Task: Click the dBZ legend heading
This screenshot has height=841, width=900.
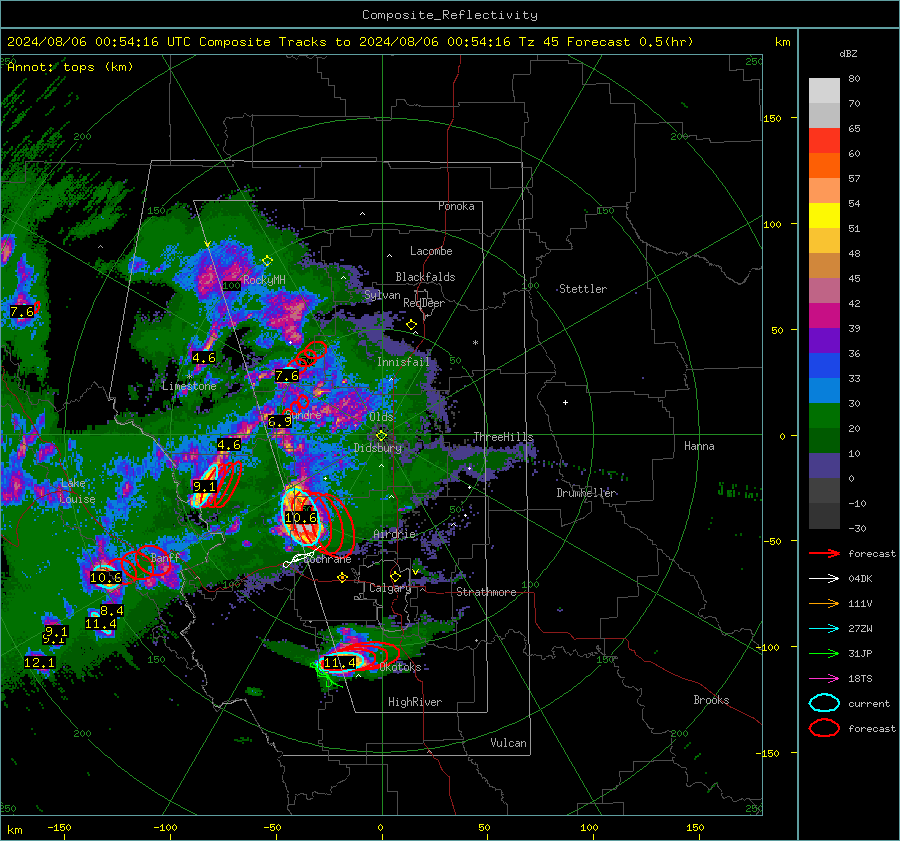Action: (x=848, y=53)
